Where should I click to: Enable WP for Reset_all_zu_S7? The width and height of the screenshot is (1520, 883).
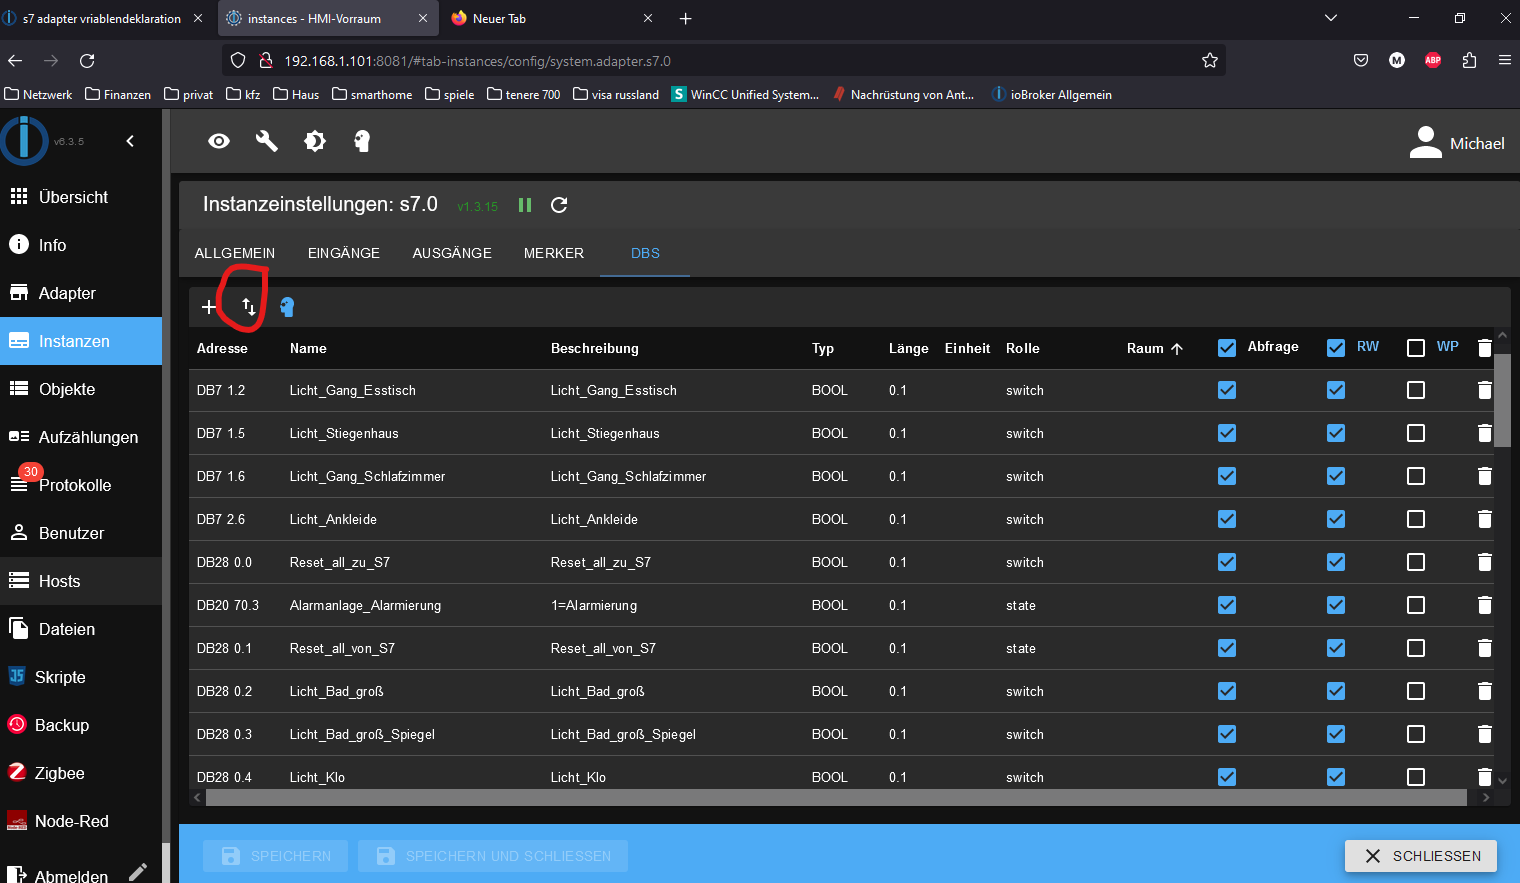coord(1416,562)
